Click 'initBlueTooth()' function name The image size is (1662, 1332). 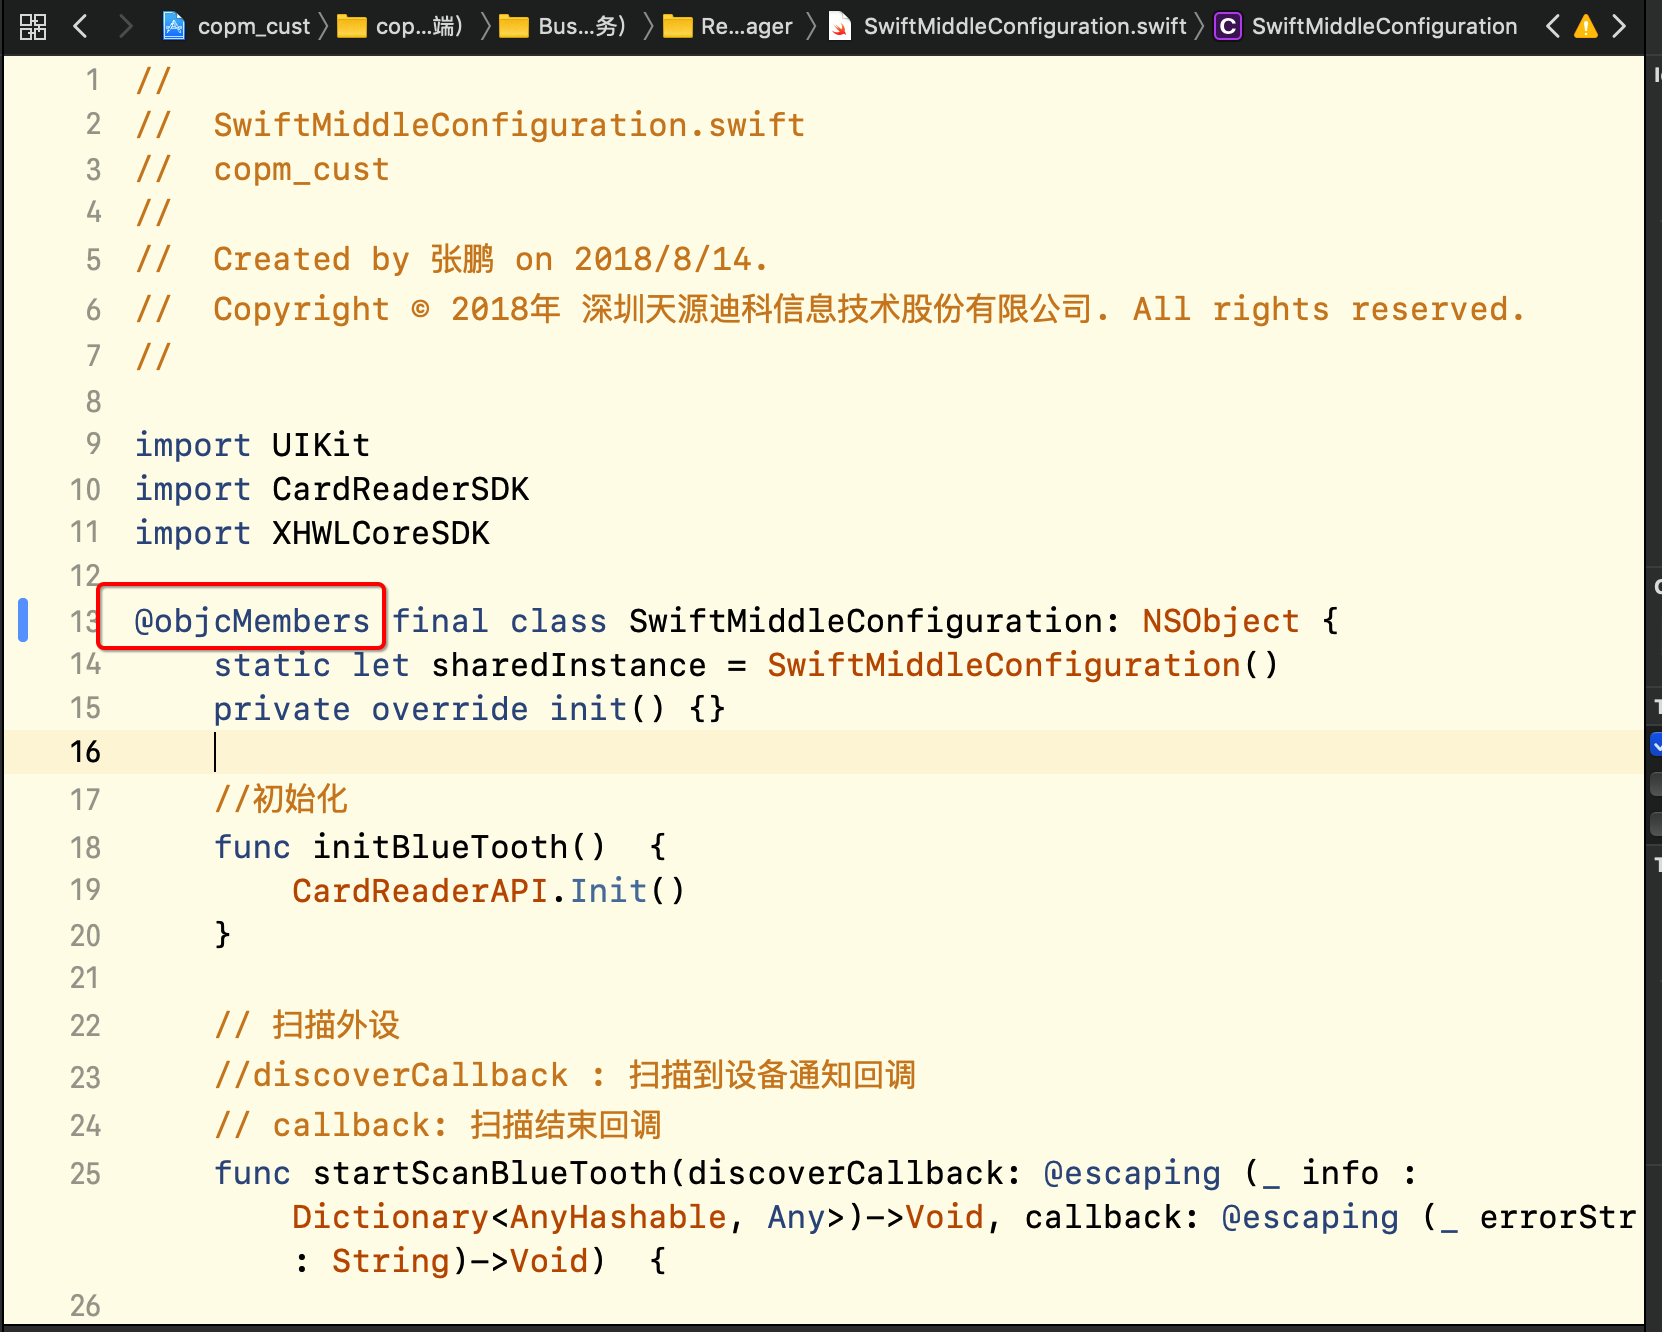tap(459, 847)
